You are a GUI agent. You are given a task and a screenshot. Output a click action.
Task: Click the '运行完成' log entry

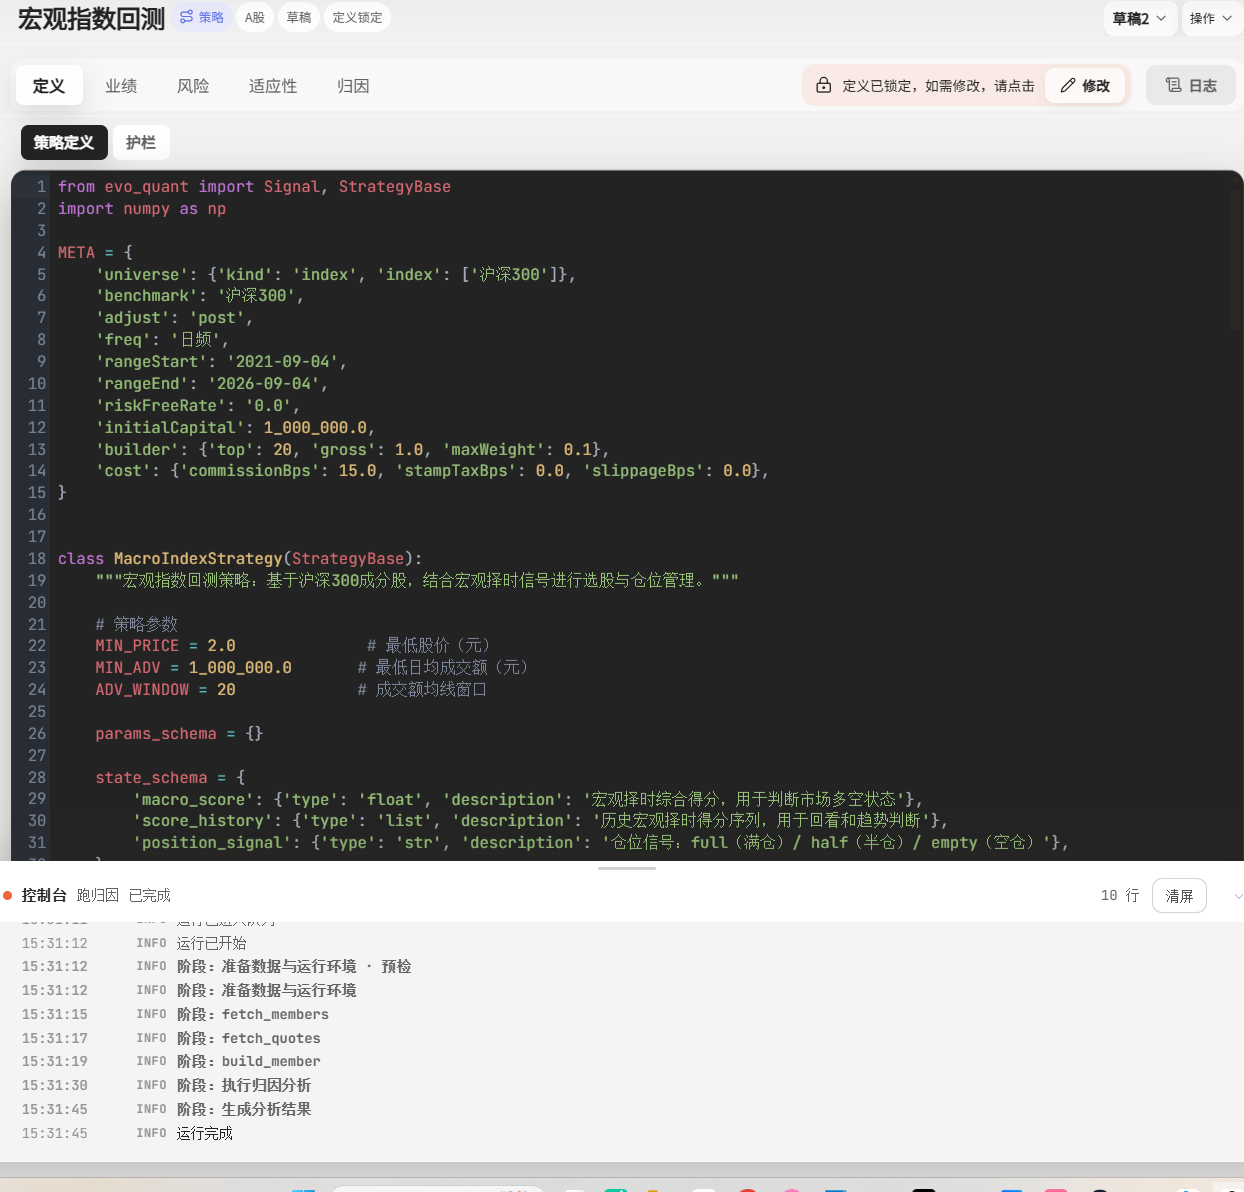point(205,1133)
